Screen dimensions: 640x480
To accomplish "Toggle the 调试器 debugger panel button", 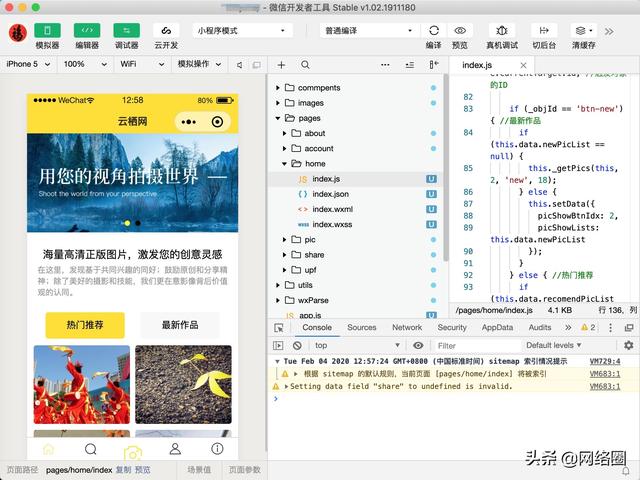I will [127, 31].
